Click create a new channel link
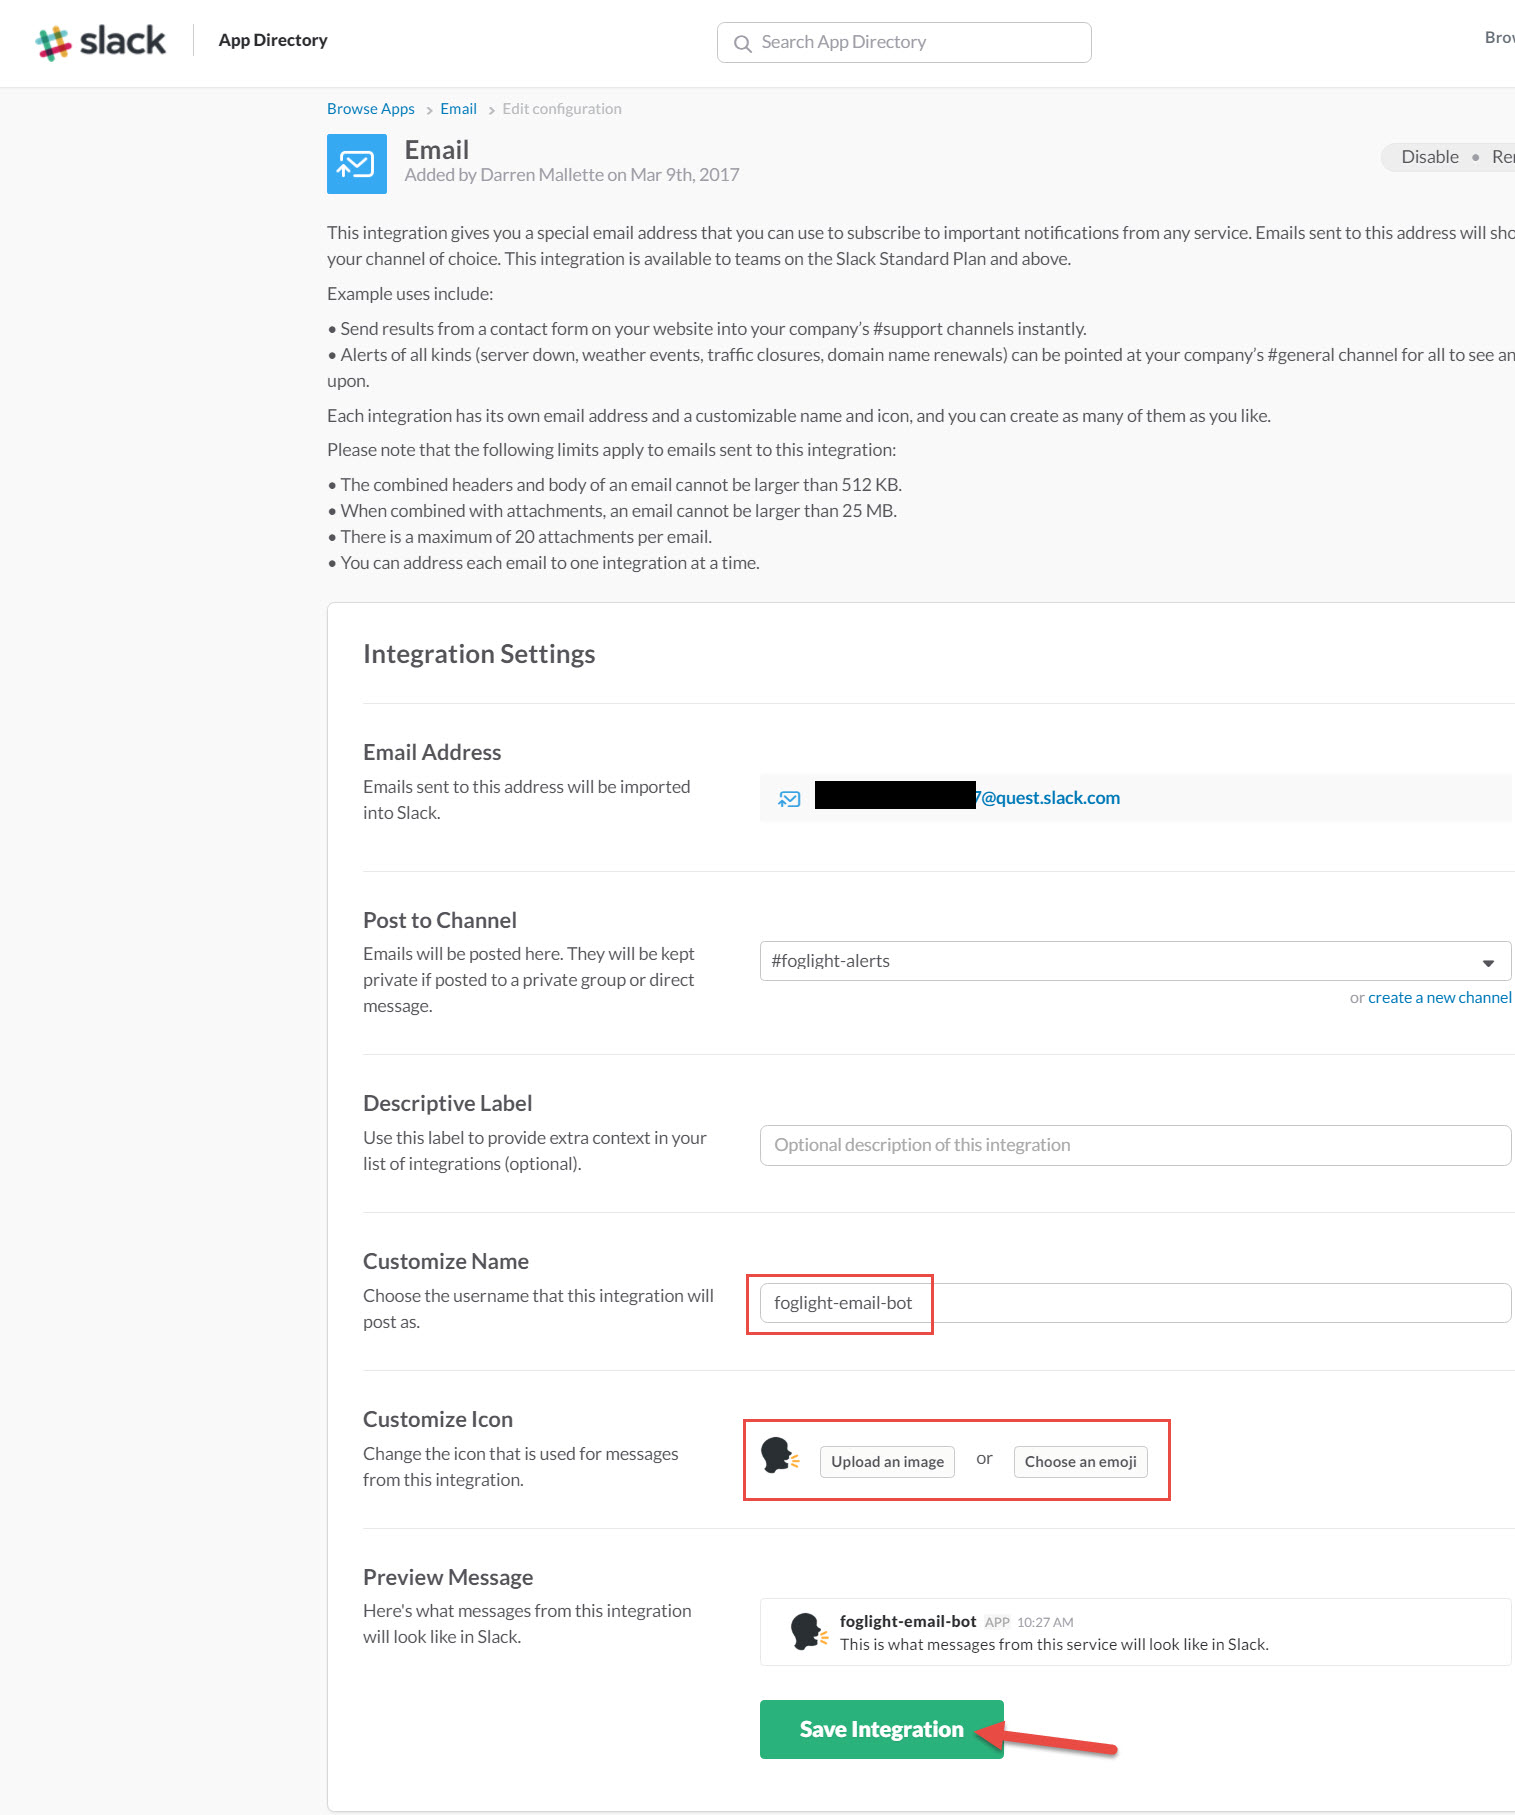 [1439, 998]
